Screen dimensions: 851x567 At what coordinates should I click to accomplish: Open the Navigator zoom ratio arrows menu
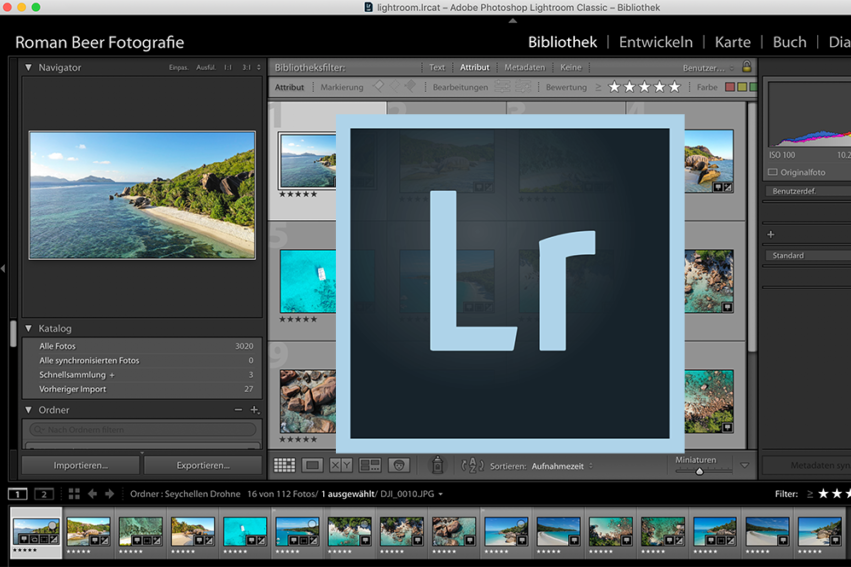coord(258,67)
